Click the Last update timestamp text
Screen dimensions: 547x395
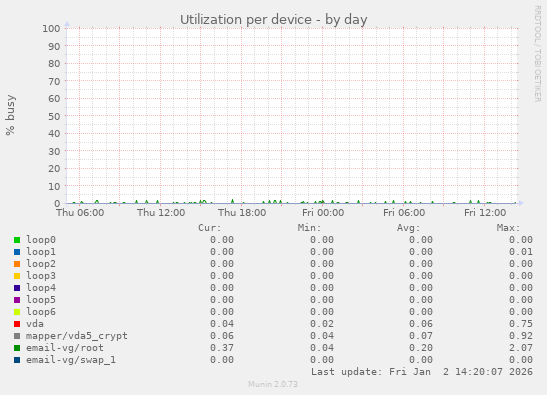[422, 372]
